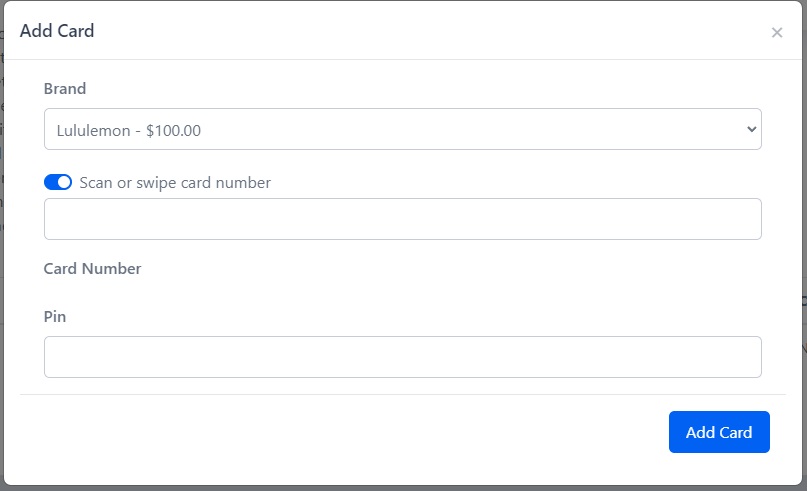Focus the scan or swipe card number field
The height and width of the screenshot is (491, 807).
pyautogui.click(x=402, y=219)
